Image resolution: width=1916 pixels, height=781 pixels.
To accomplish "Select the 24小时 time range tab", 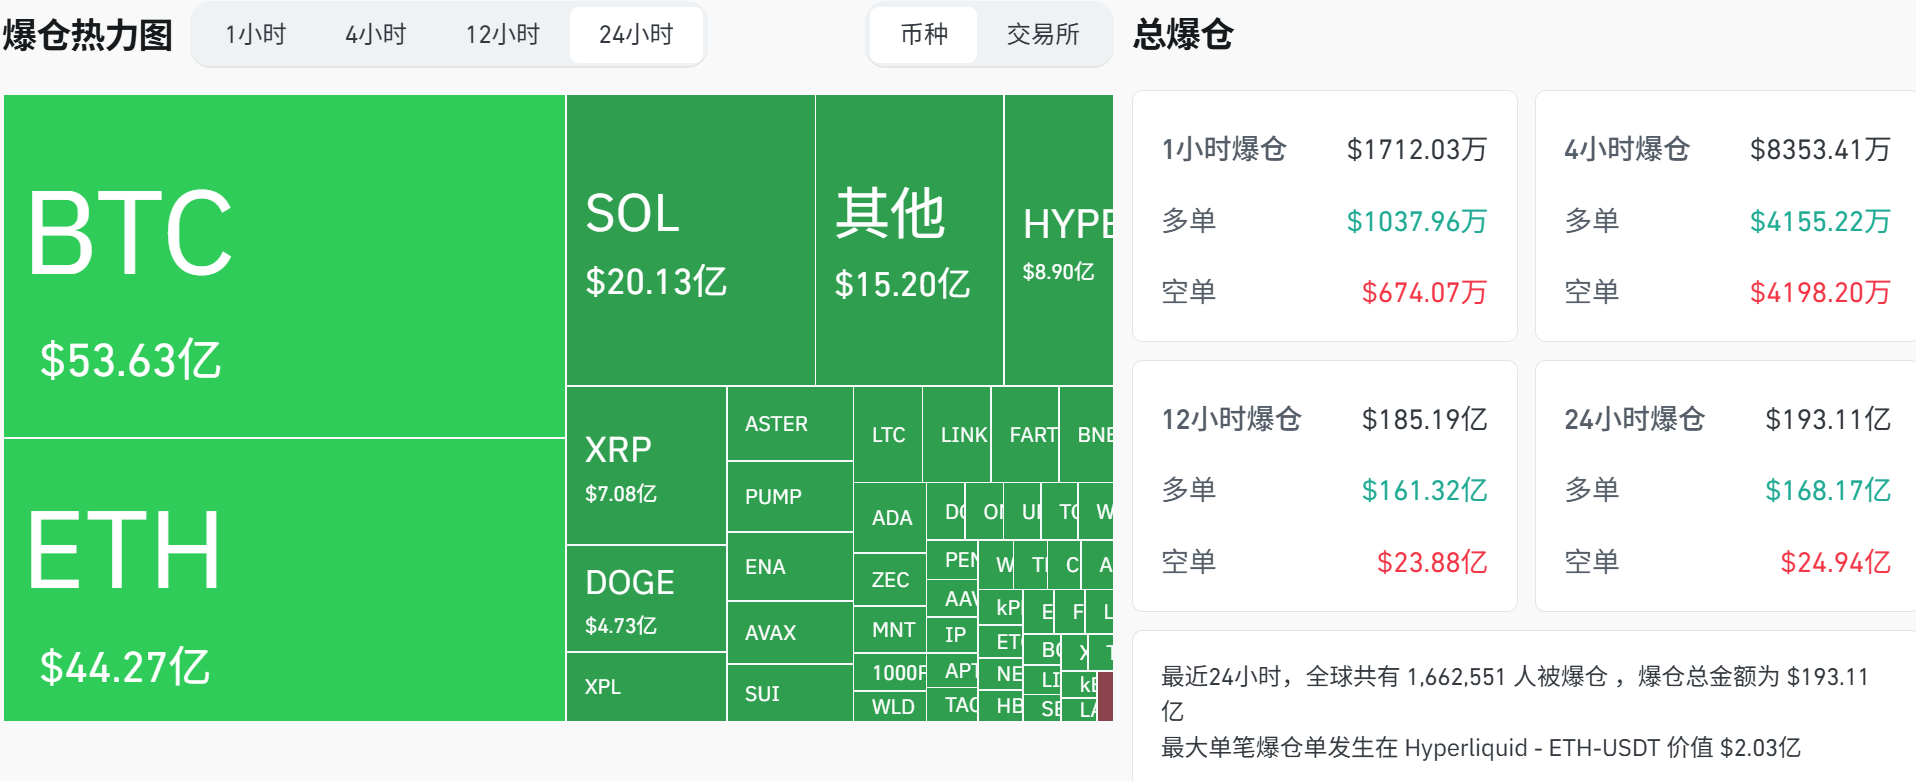I will coord(636,35).
